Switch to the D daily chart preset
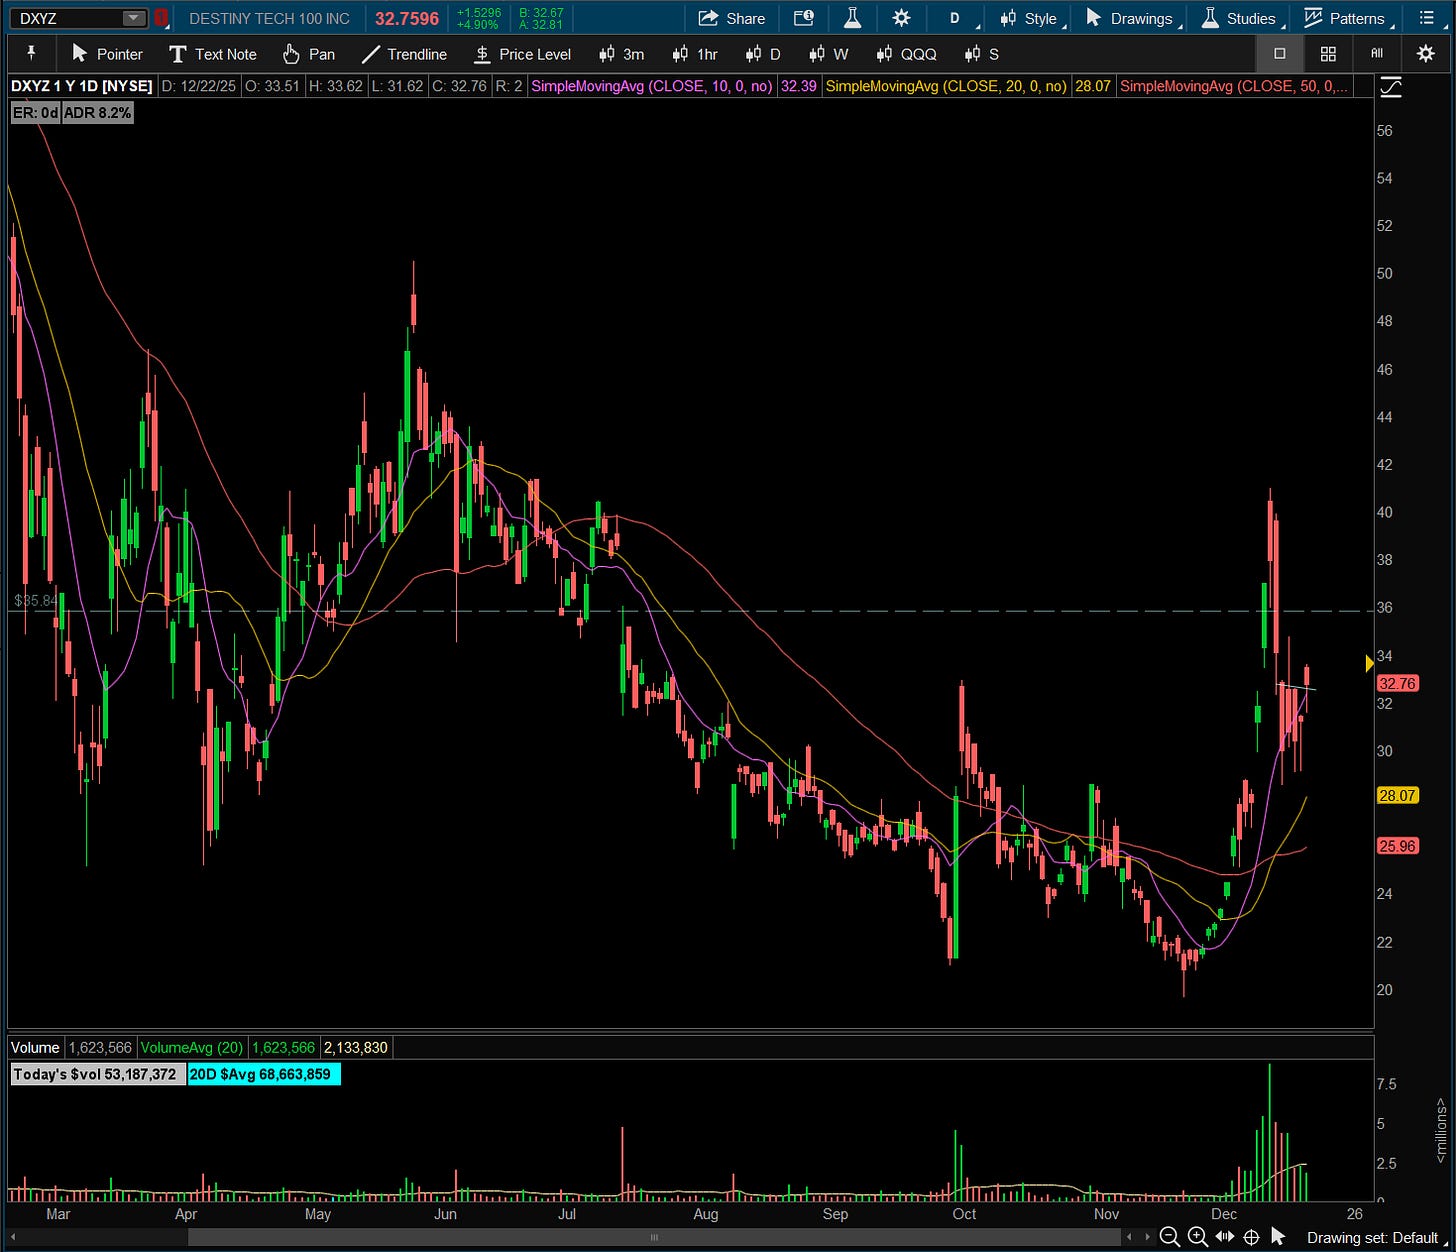1456x1252 pixels. point(762,54)
